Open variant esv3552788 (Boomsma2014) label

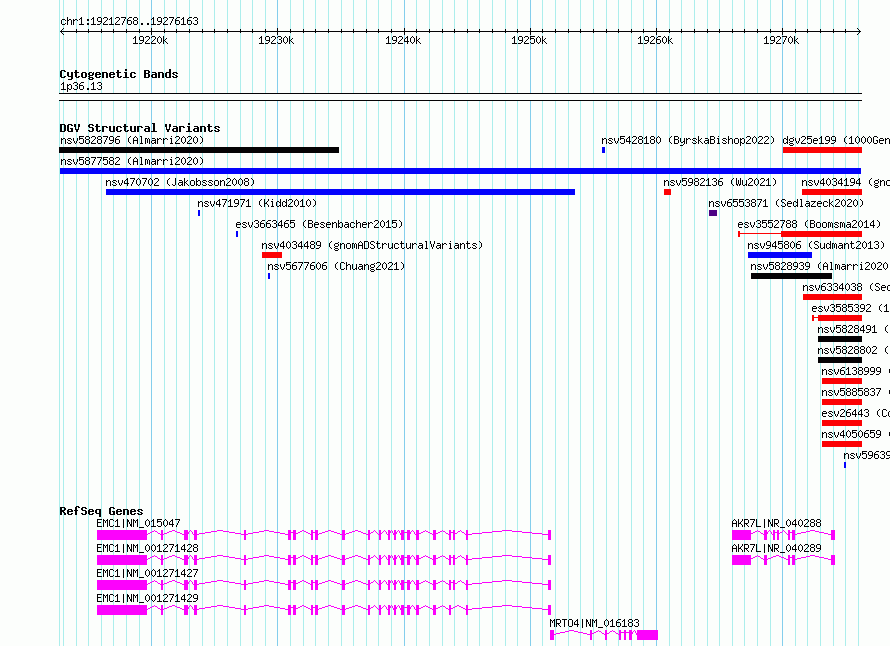[809, 224]
